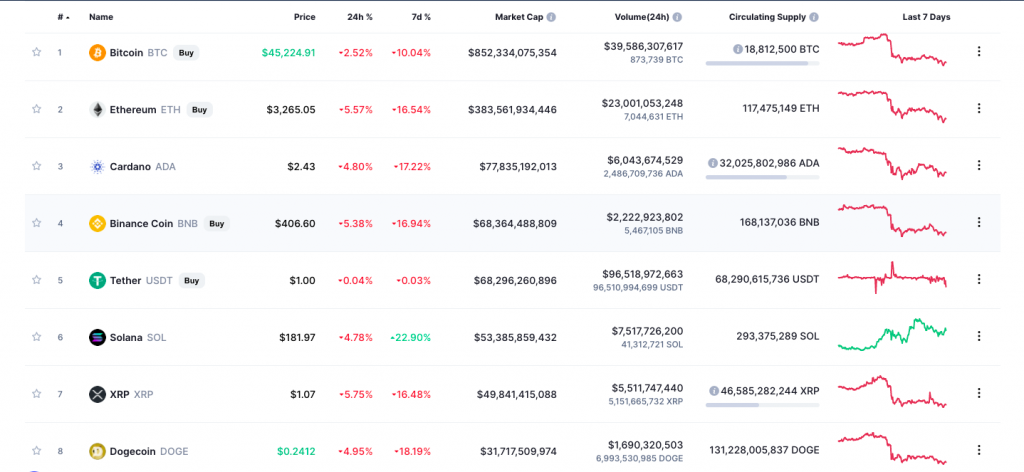Open the three-dot menu for Bitcoin row
Viewport: 1024px width, 472px height.
coord(978,52)
